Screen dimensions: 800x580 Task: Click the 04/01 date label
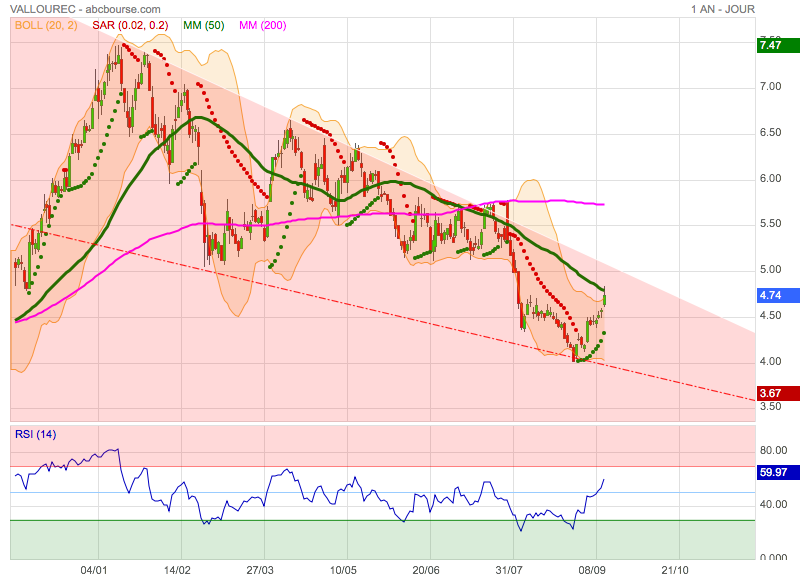pyautogui.click(x=94, y=570)
